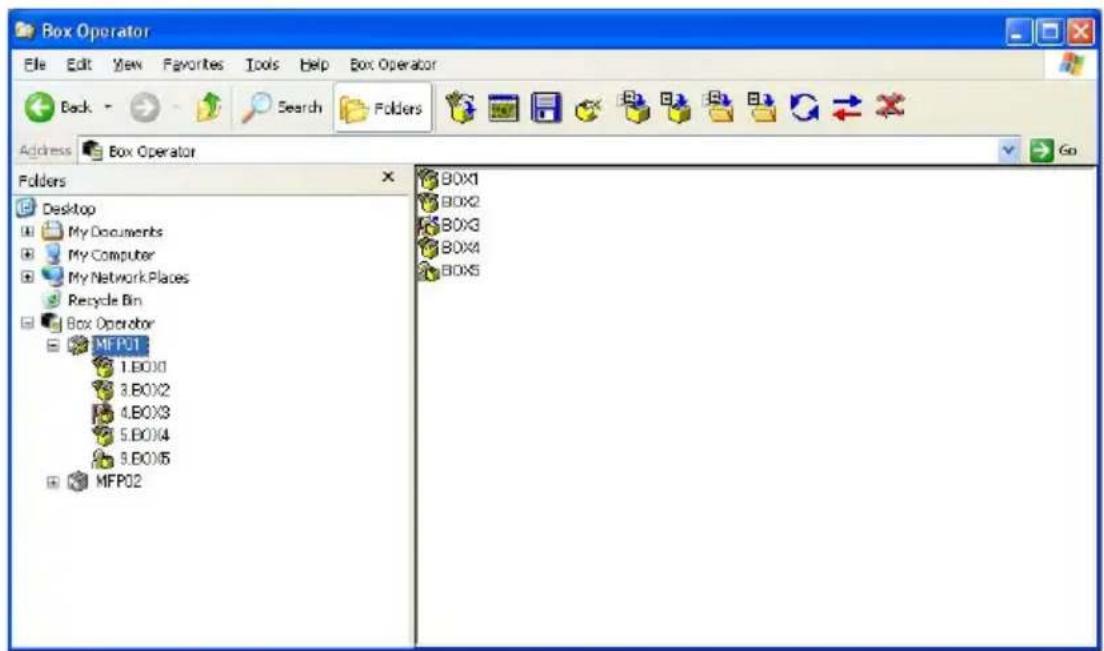Expand the My Documents node
Viewport: 1104px width, 651px height.
click(x=27, y=232)
